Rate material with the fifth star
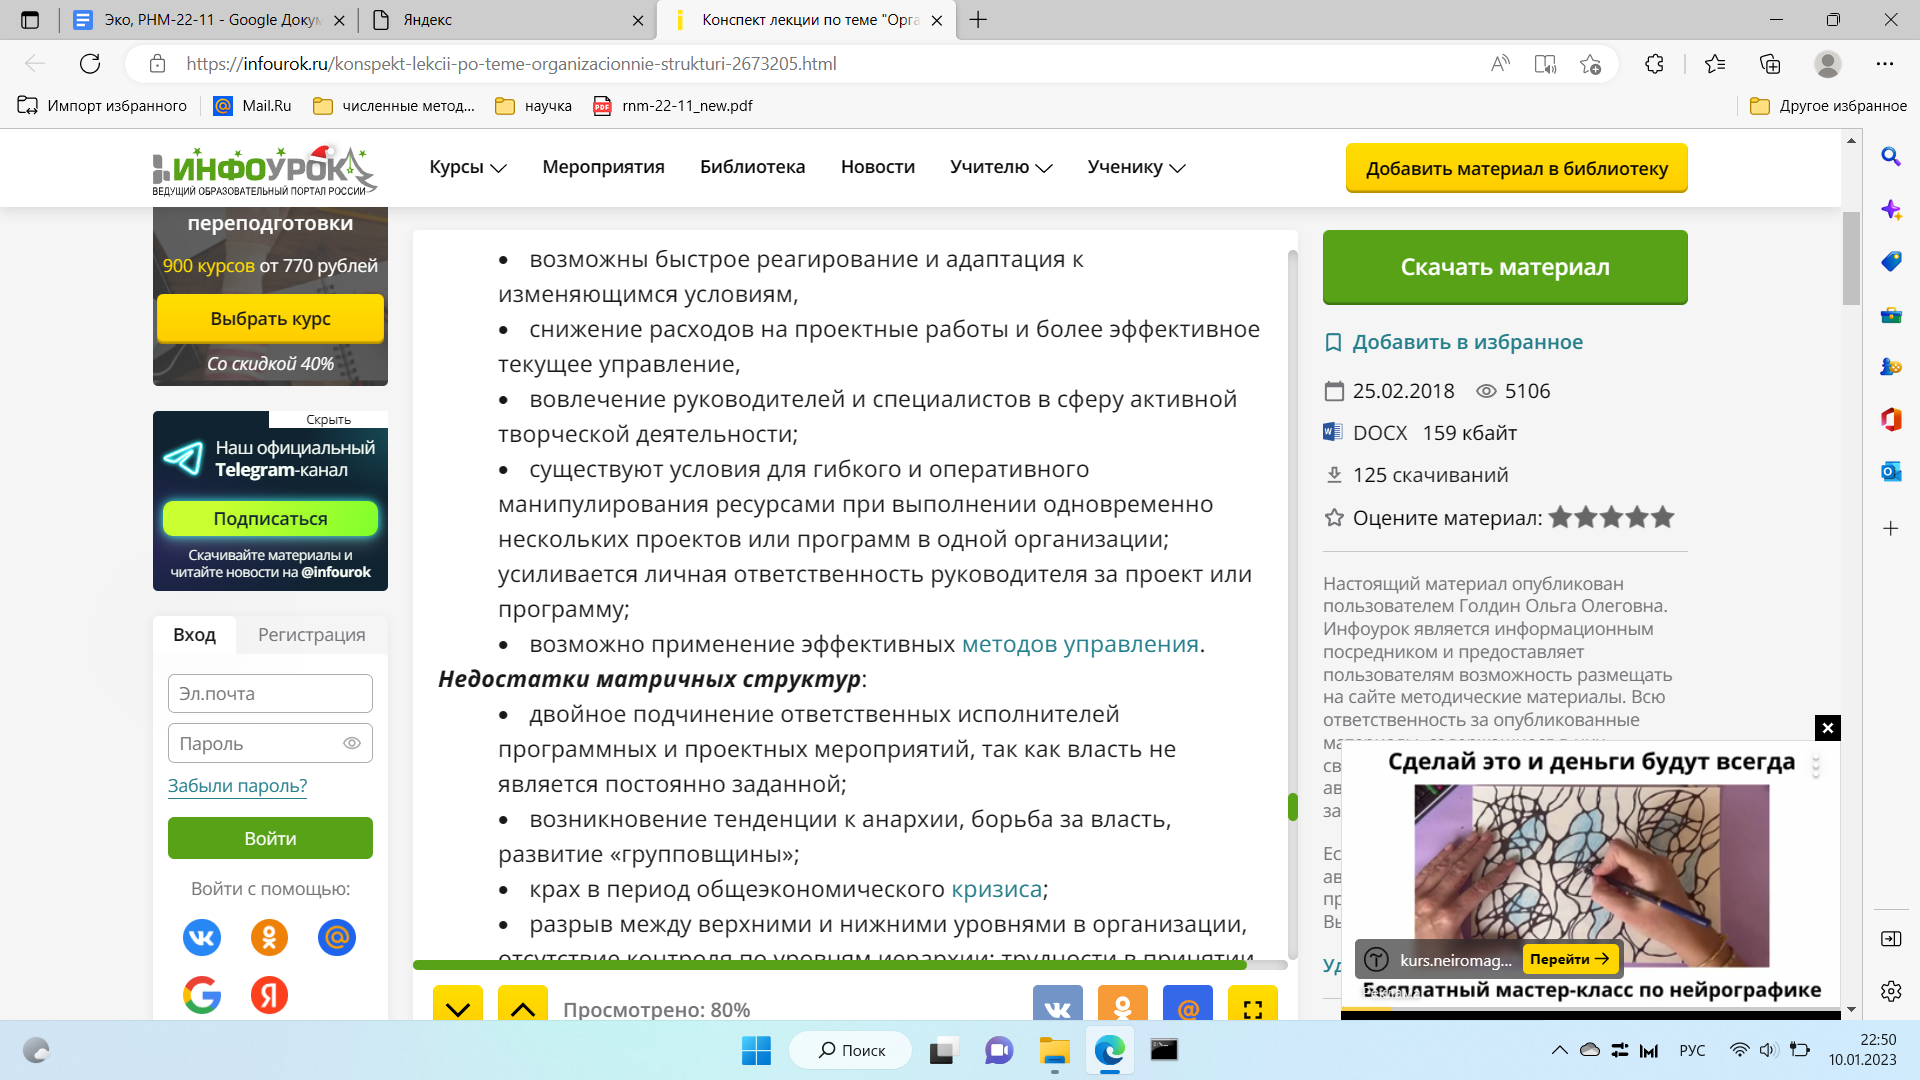This screenshot has width=1920, height=1080. click(x=1663, y=517)
